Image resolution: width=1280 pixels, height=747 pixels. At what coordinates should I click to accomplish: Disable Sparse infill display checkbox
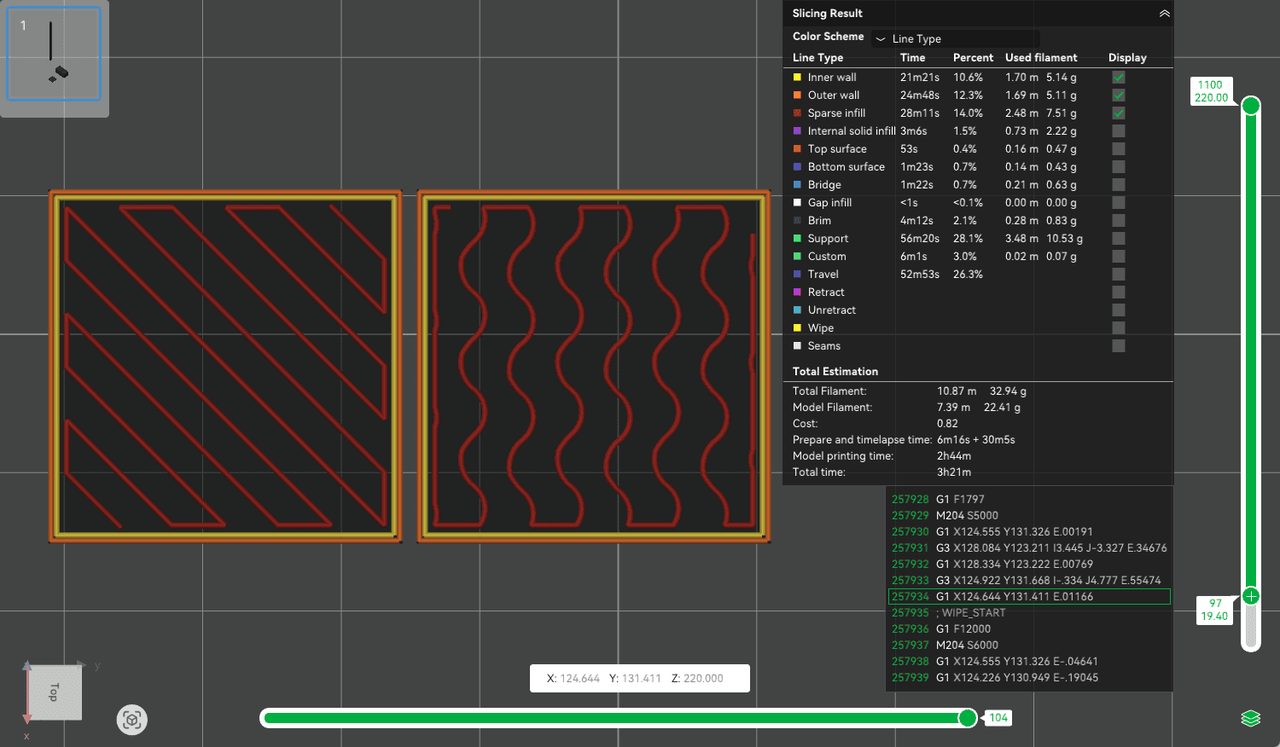pos(1118,113)
